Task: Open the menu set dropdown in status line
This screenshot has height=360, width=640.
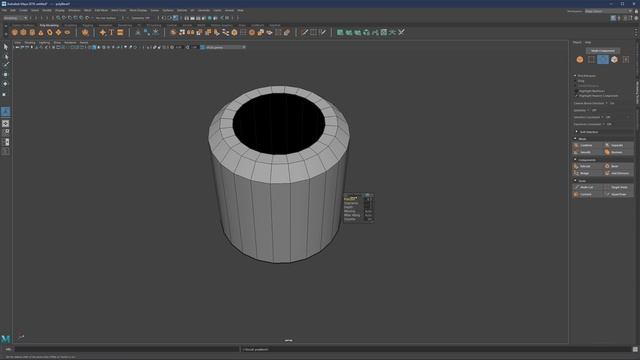Action: [15, 18]
